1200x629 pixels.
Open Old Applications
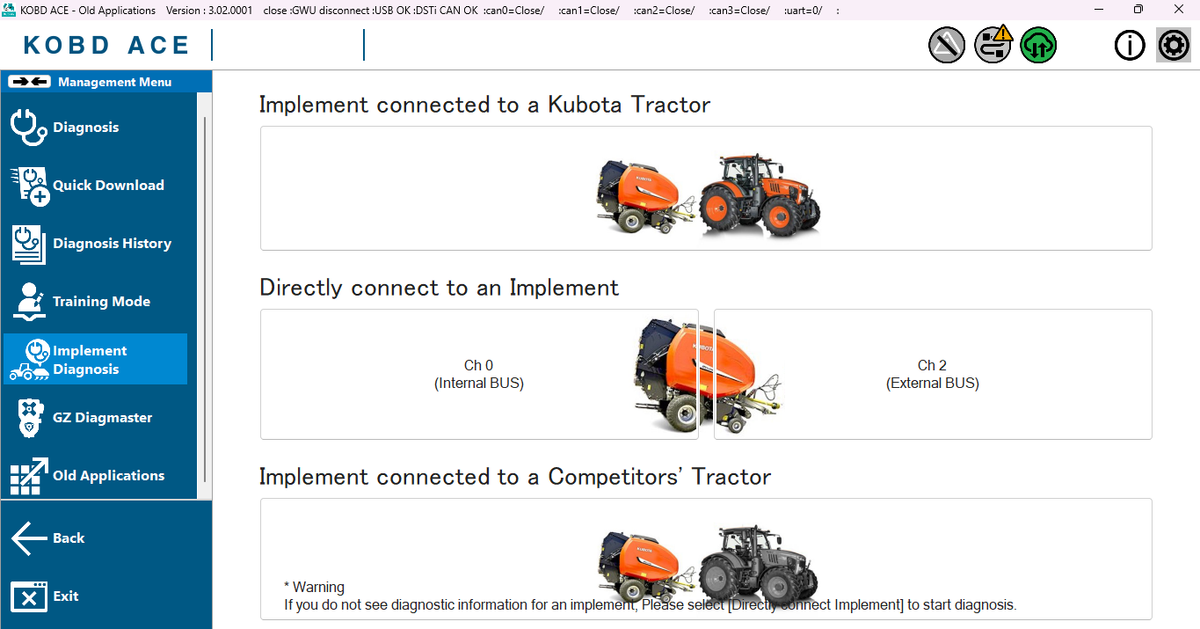point(95,475)
